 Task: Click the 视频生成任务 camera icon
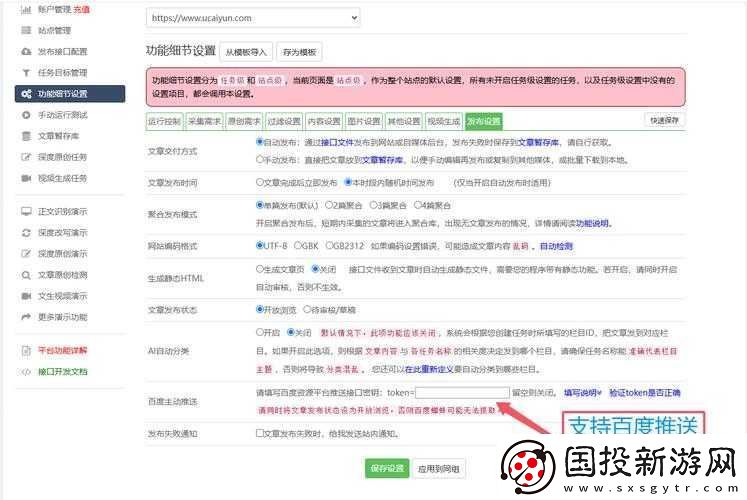[x=26, y=178]
